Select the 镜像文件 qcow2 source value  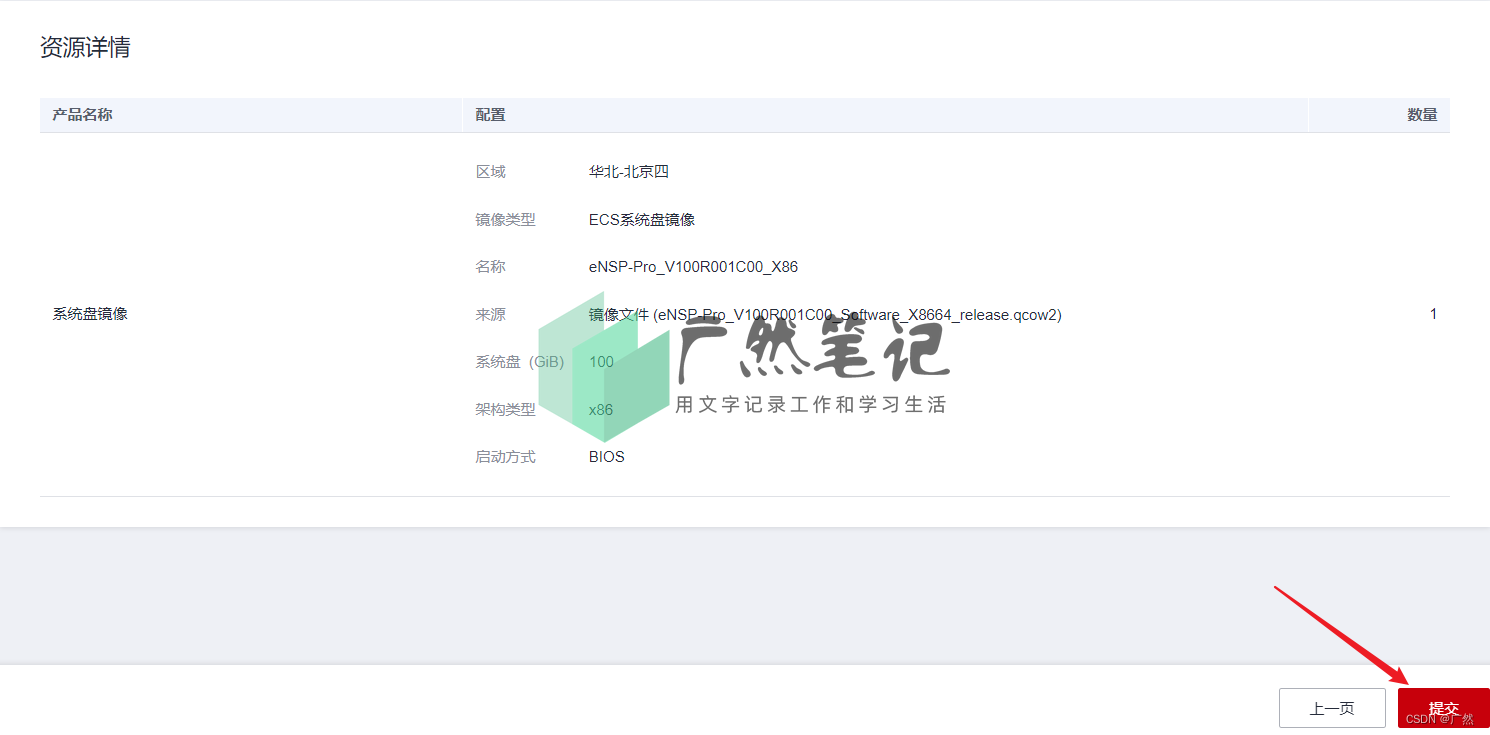tap(825, 315)
